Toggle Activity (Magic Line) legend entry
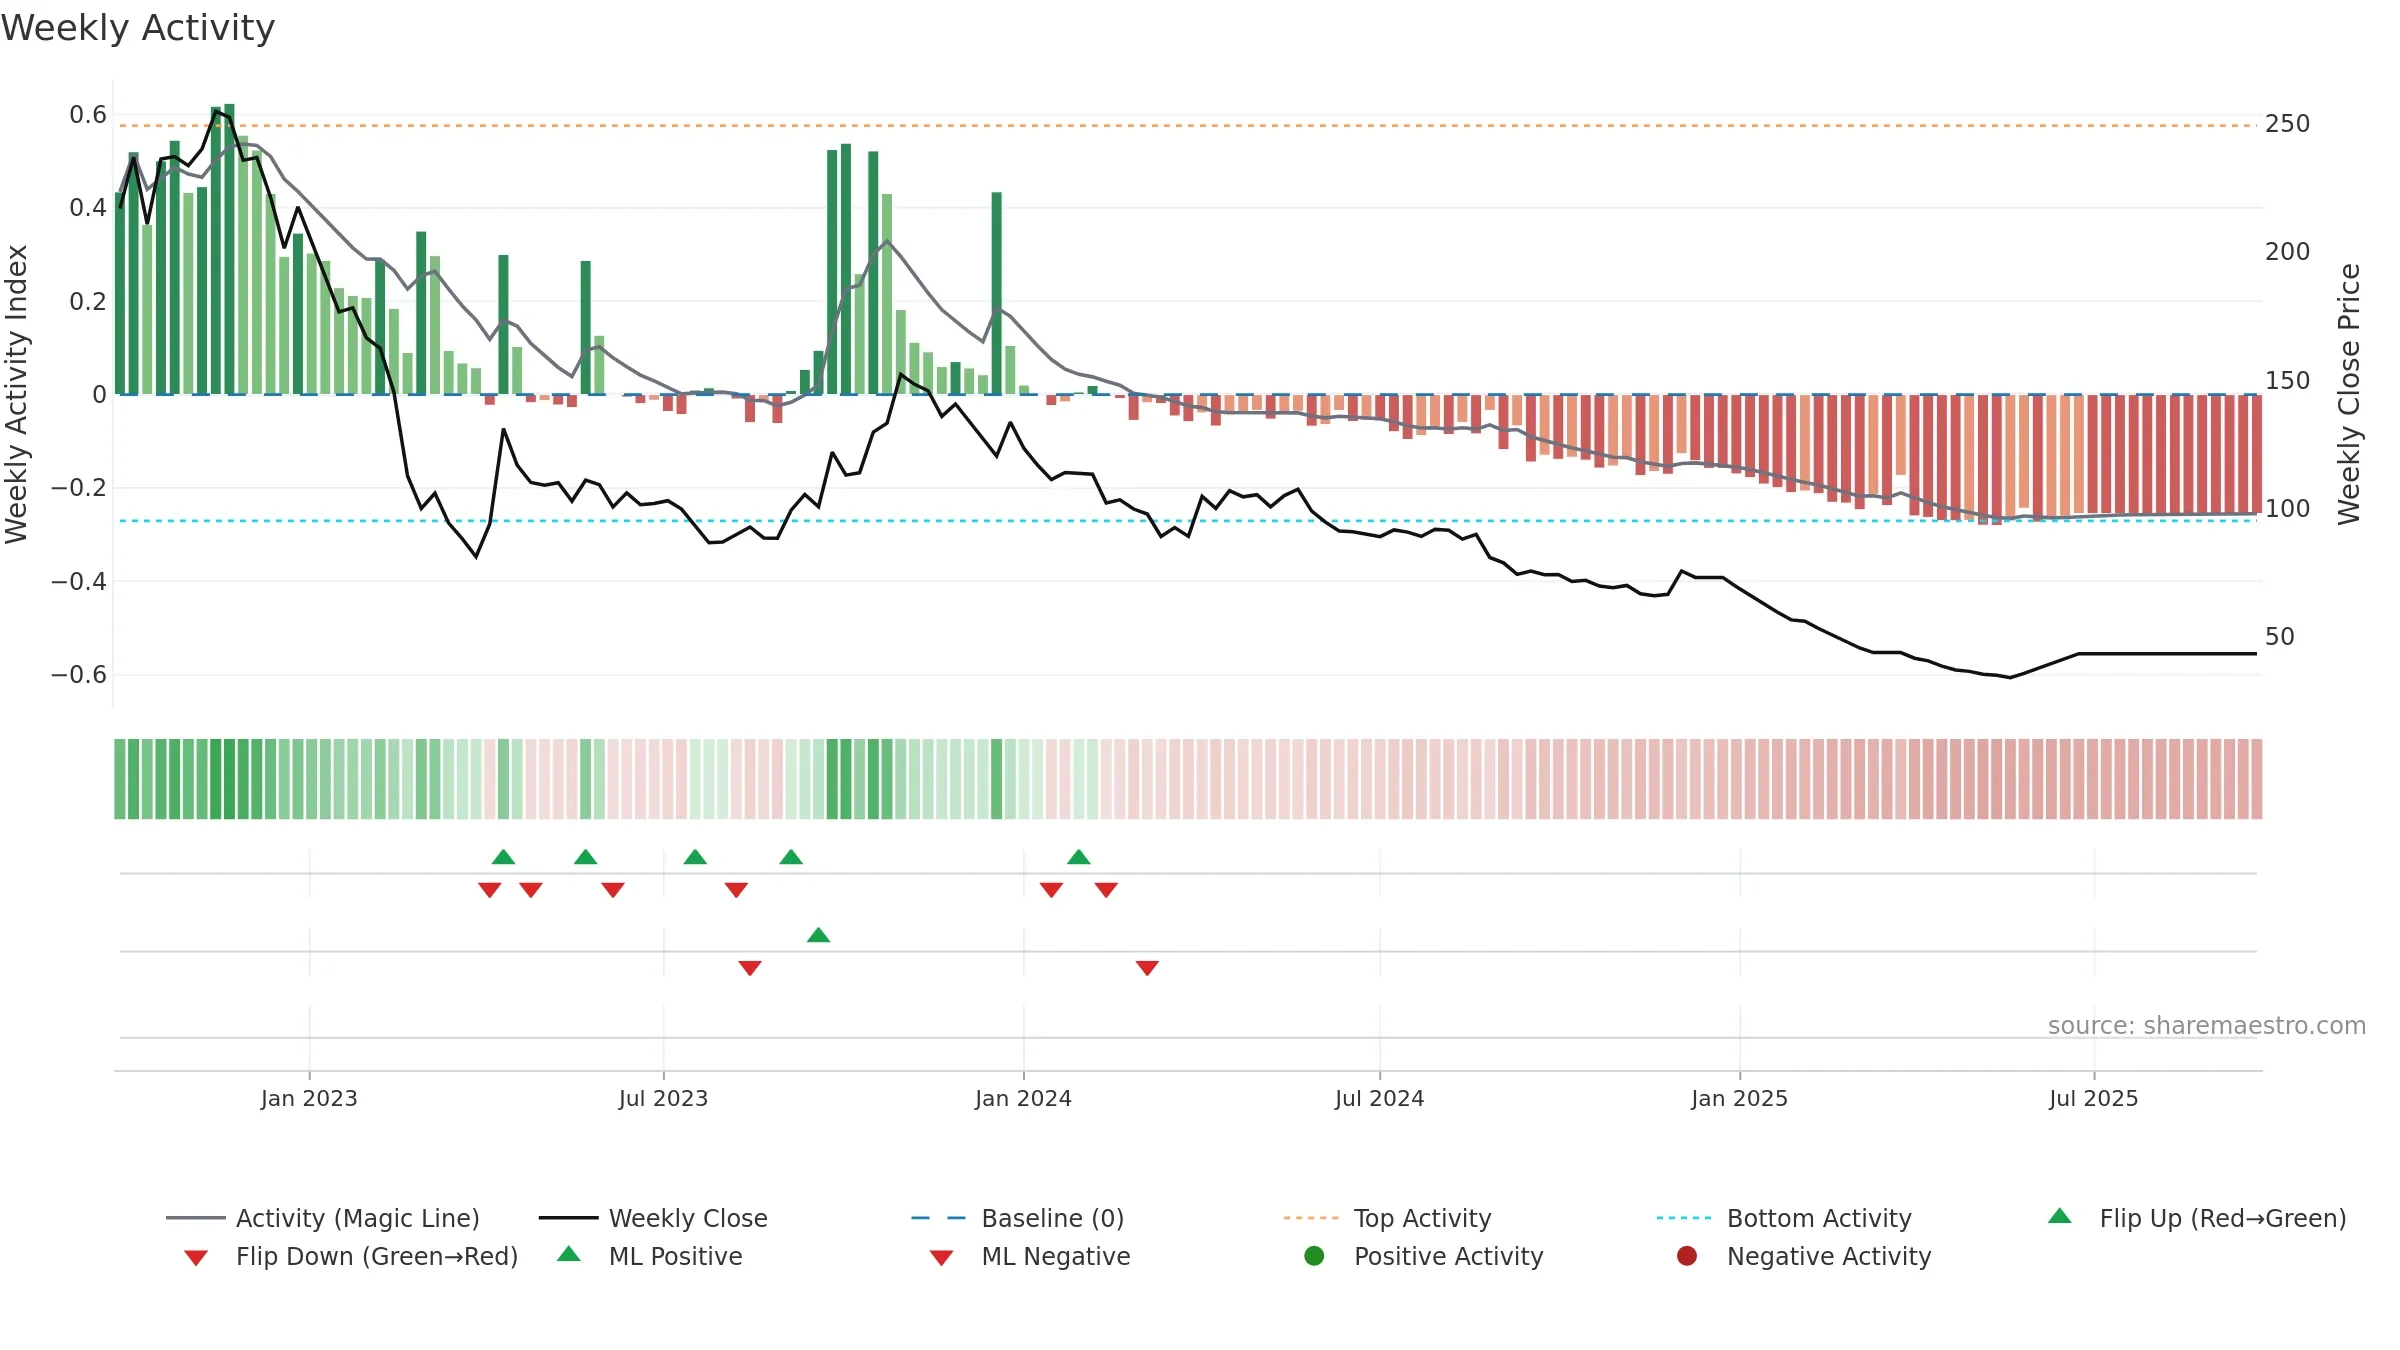Viewport: 2400px width, 1350px height. (323, 1218)
